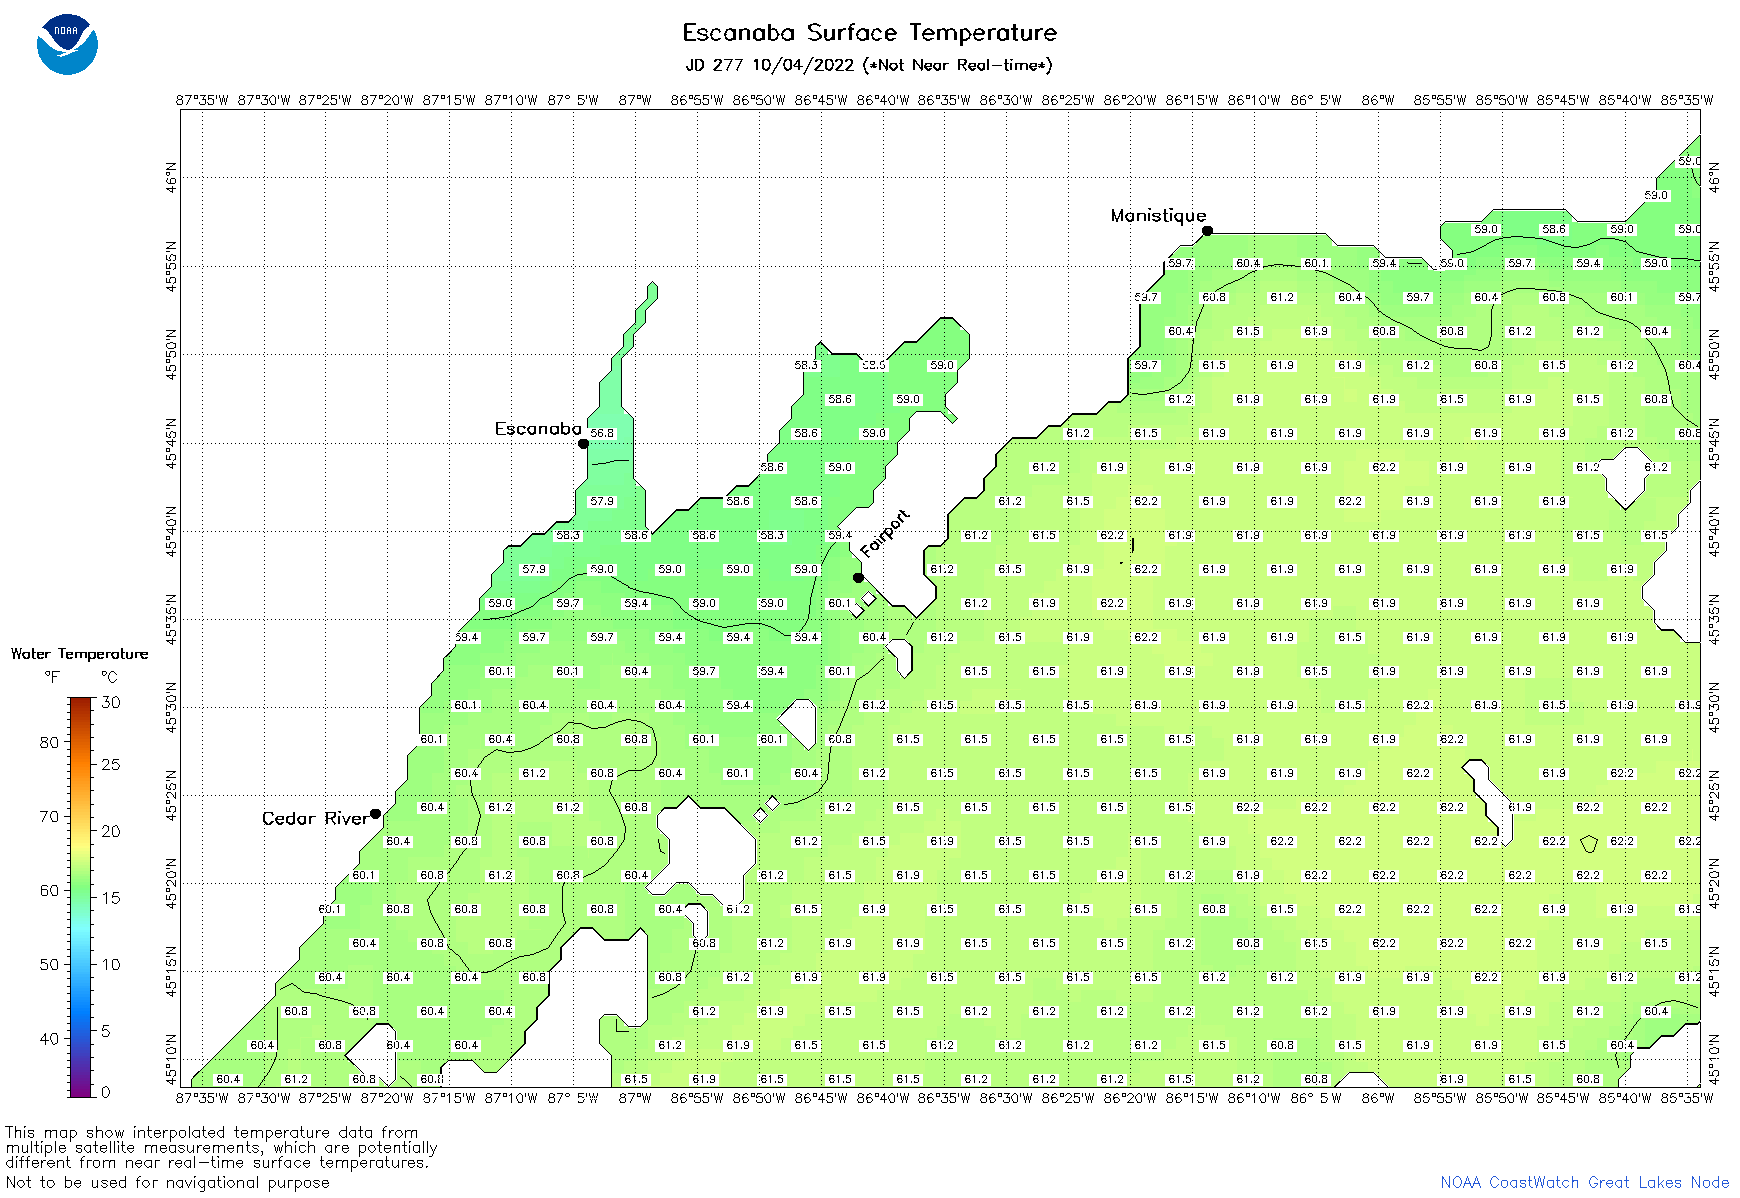Click the Manistique city marker dot
1740x1198 pixels.
coord(1207,231)
